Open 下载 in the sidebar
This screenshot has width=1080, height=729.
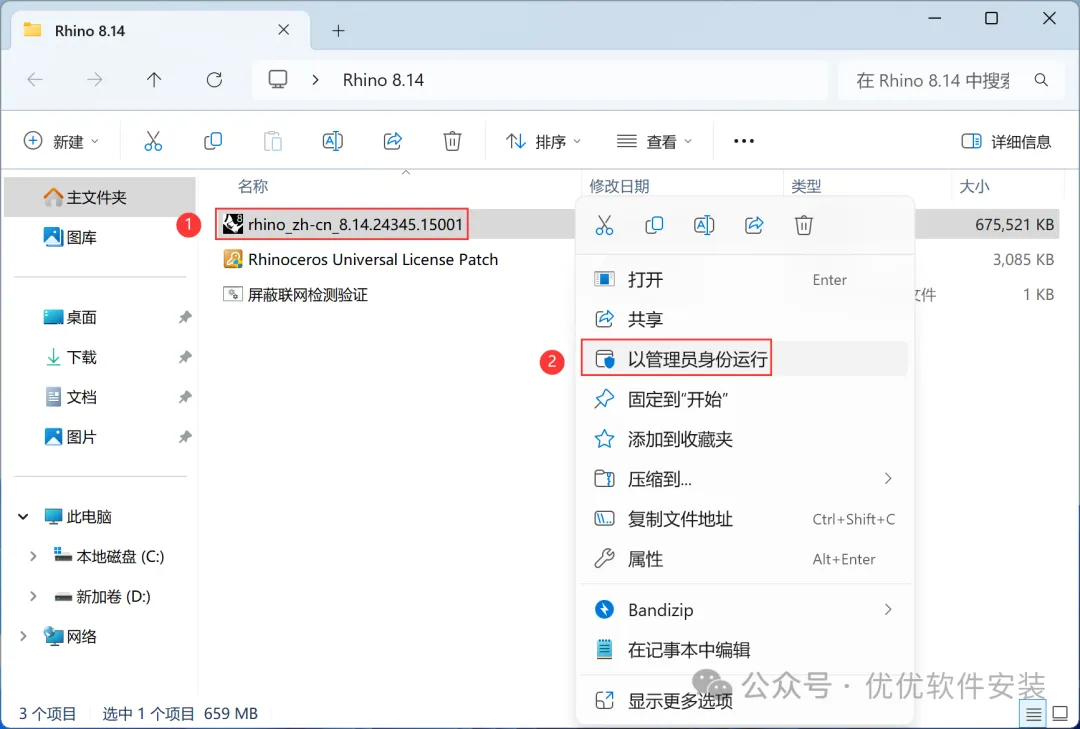70,357
